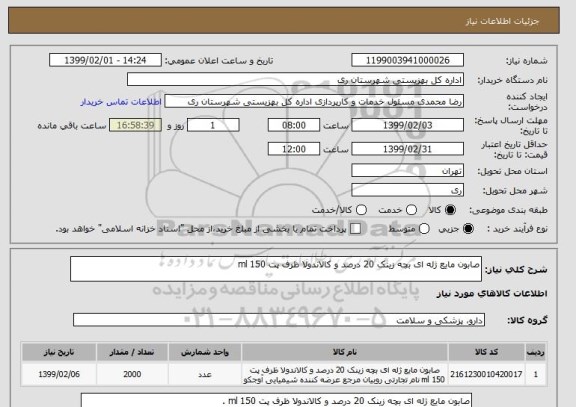Click the need date cell 1399/02/06

(x=59, y=374)
